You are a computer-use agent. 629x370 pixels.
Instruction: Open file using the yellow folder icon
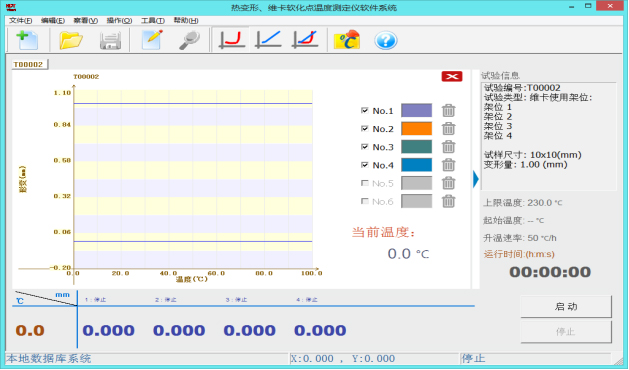coord(71,40)
